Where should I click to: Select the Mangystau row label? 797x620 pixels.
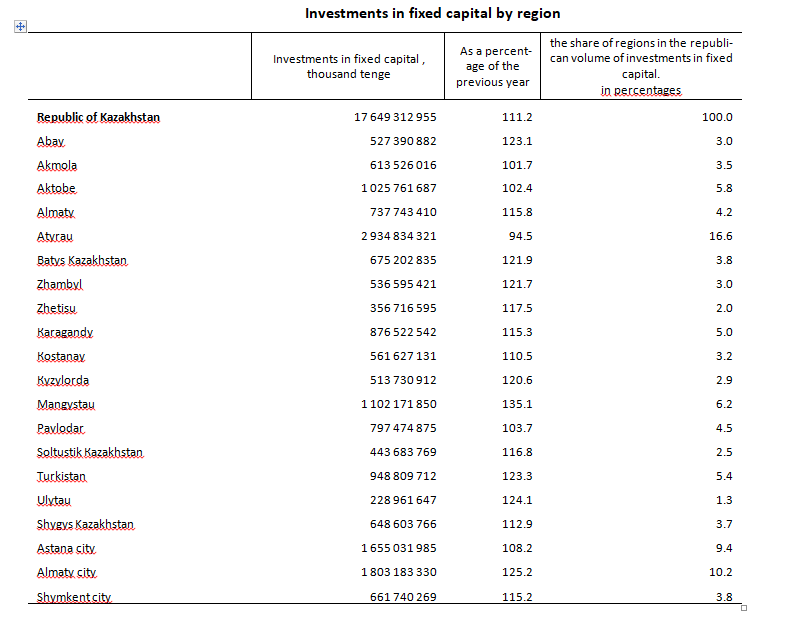66,405
